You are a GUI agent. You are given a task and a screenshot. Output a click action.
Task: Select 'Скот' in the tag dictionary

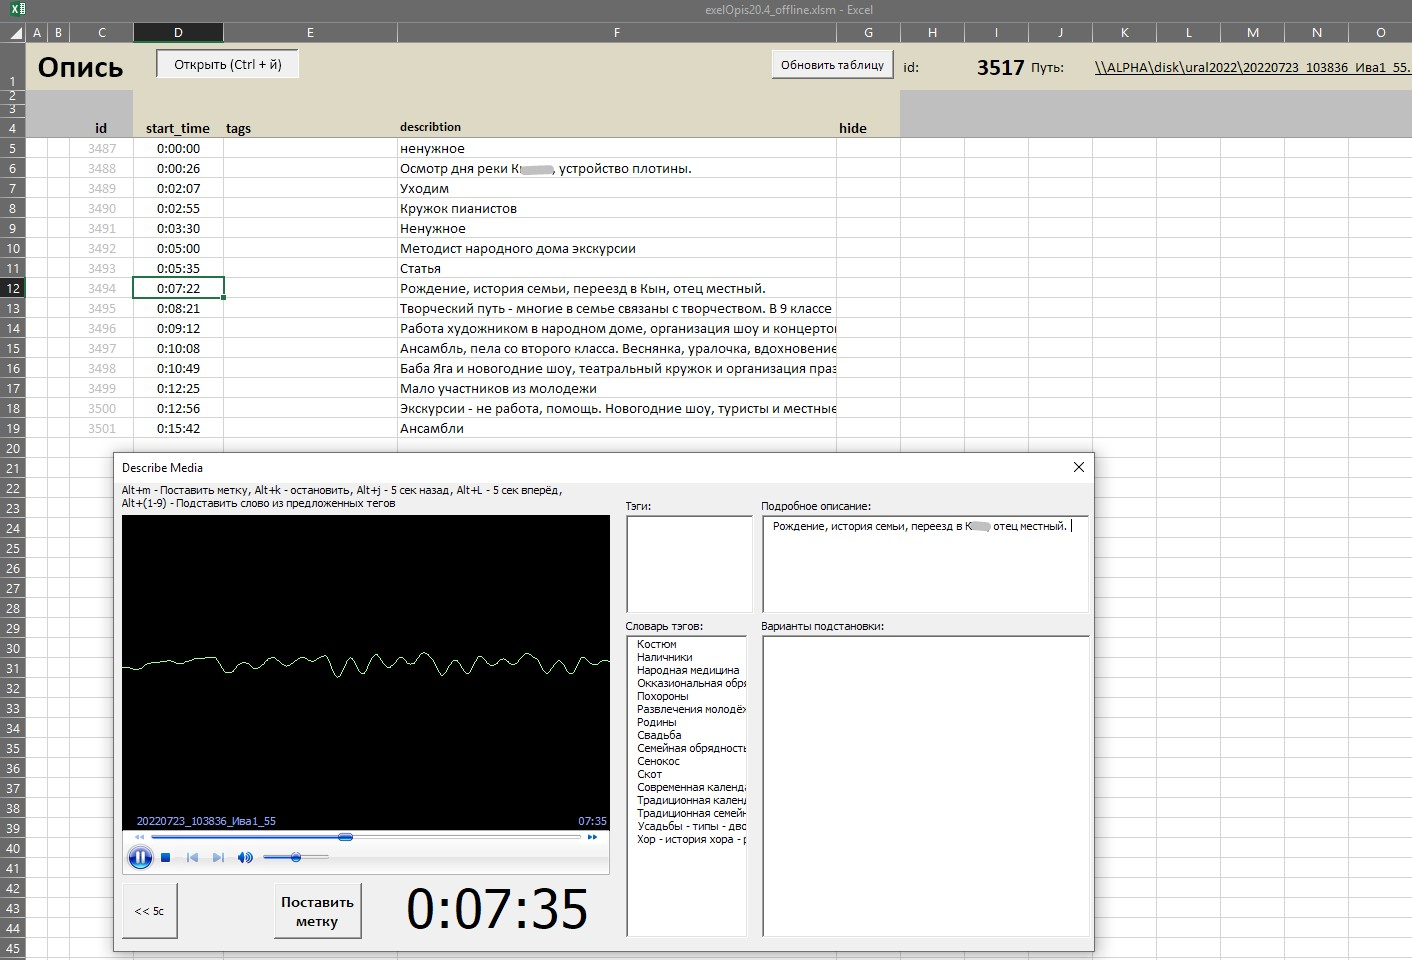coord(650,775)
